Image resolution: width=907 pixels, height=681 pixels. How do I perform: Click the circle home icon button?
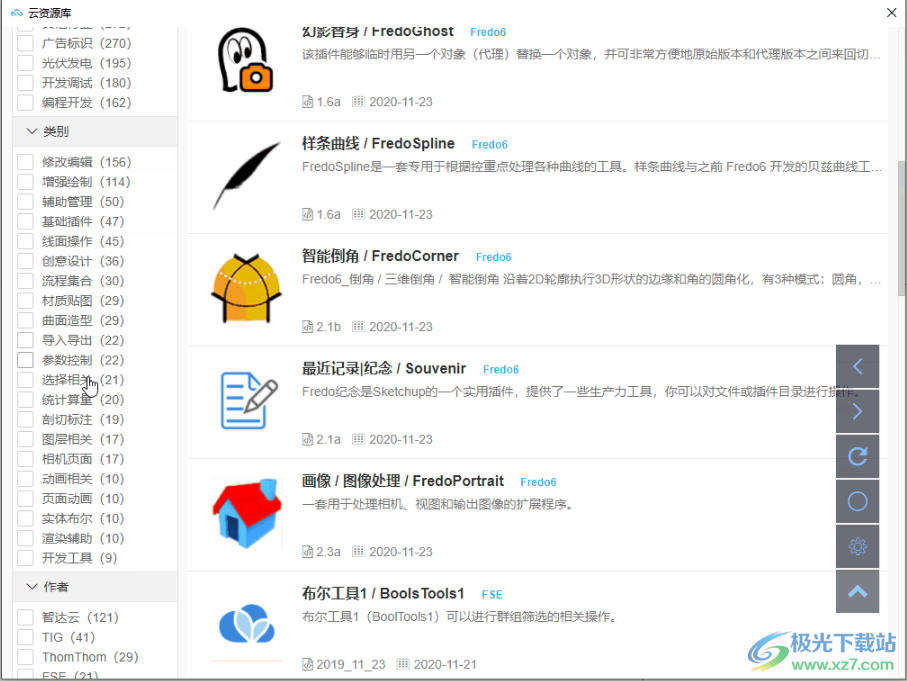point(857,502)
